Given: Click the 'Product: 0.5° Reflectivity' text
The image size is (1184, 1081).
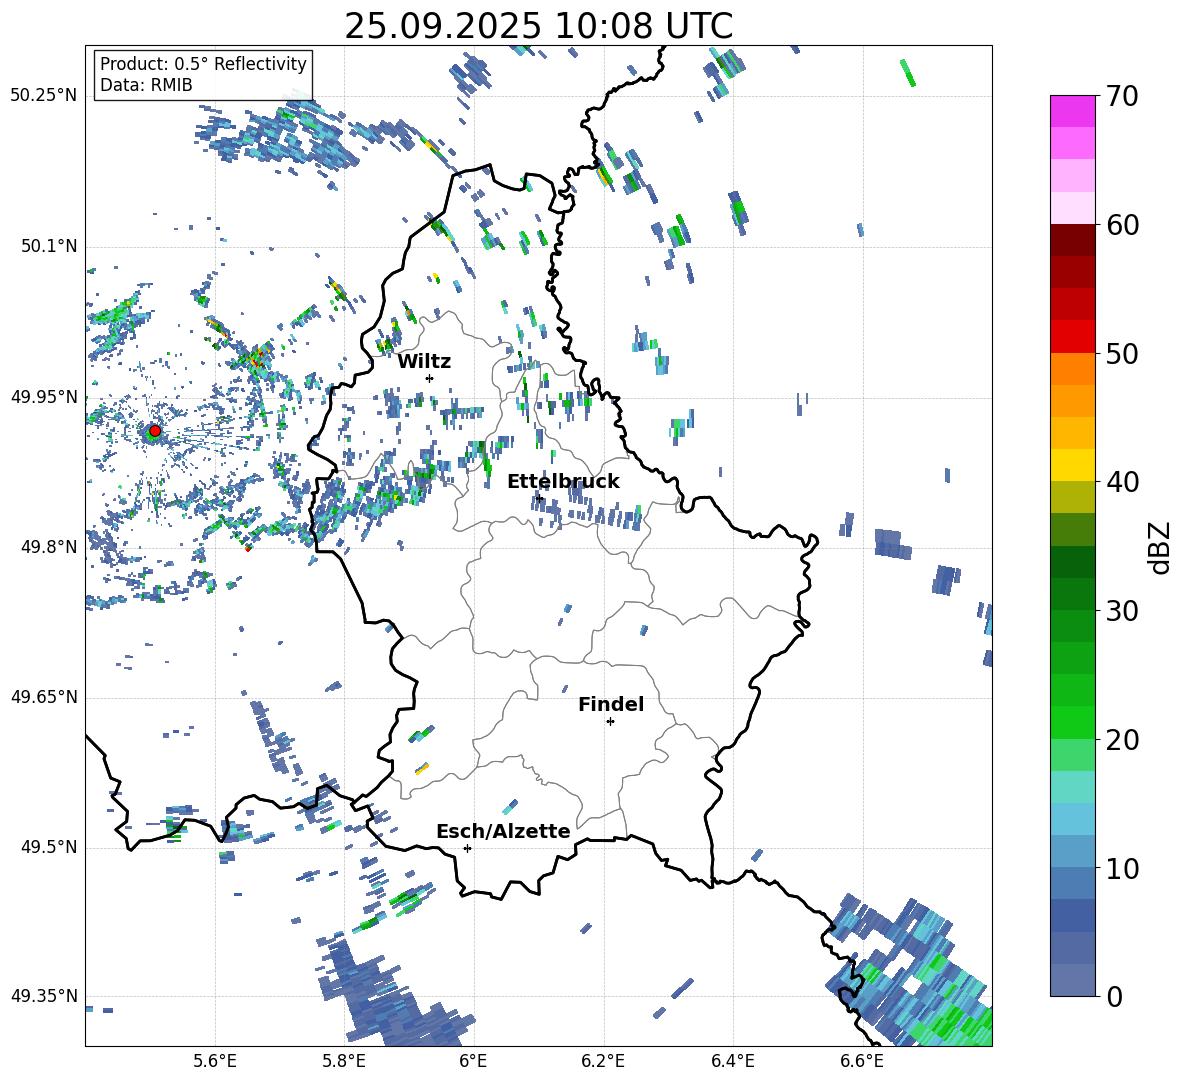Looking at the screenshot, I should coord(203,63).
